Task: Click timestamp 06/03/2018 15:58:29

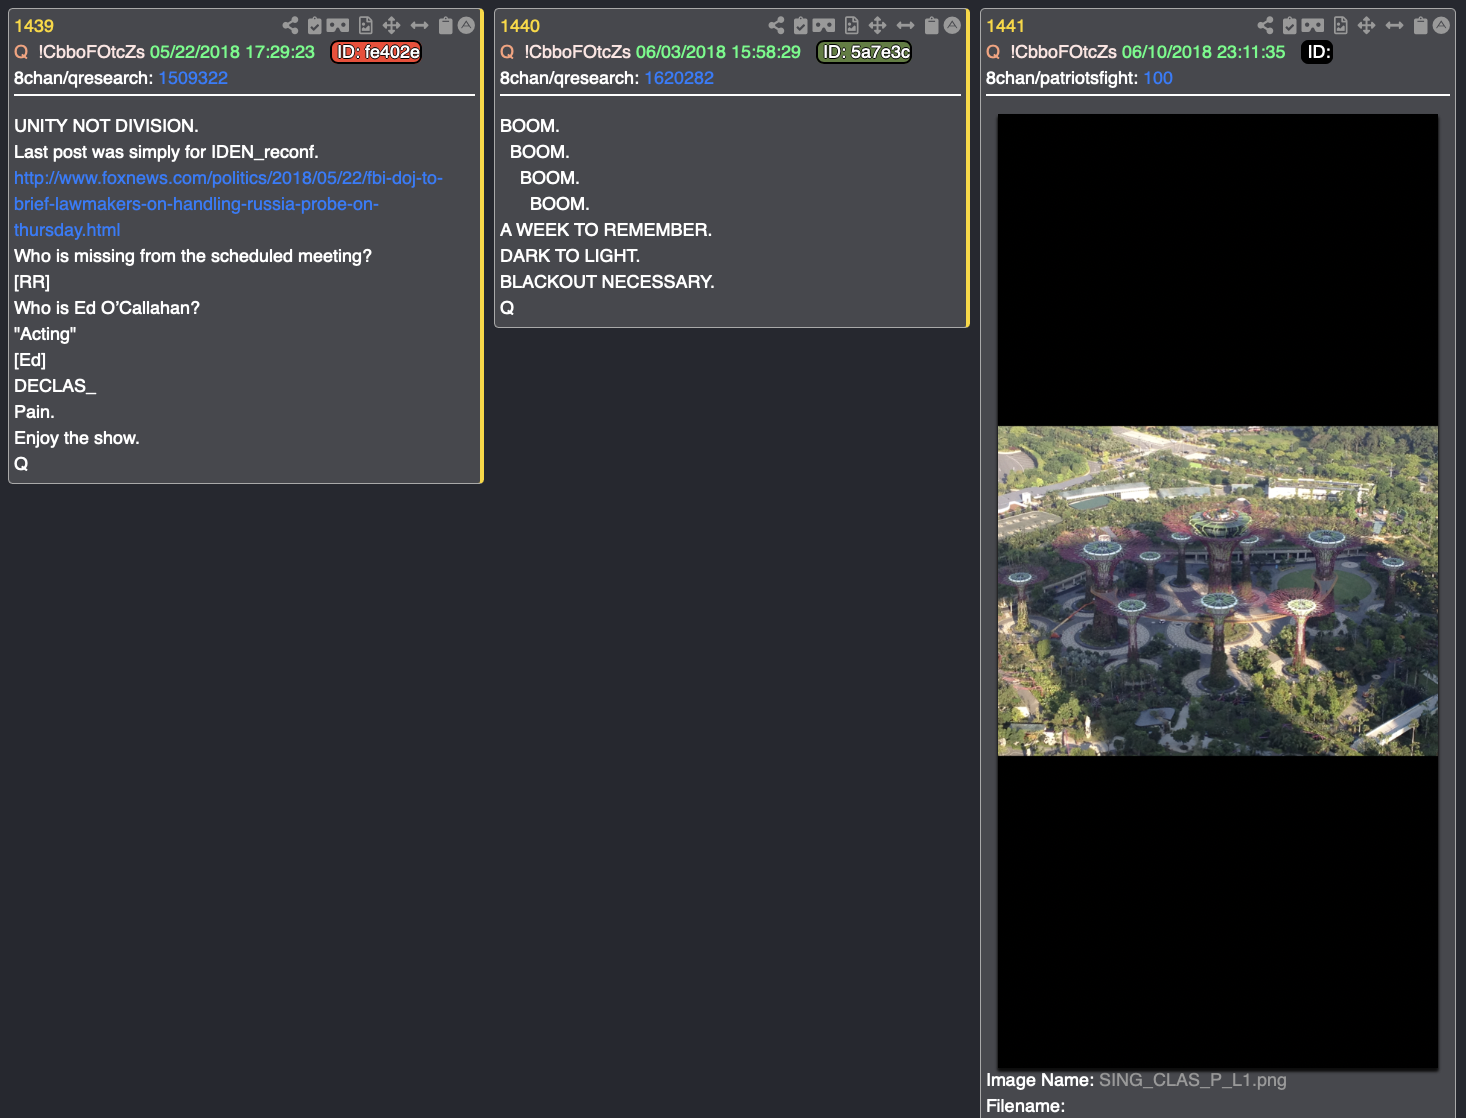Action: (718, 52)
